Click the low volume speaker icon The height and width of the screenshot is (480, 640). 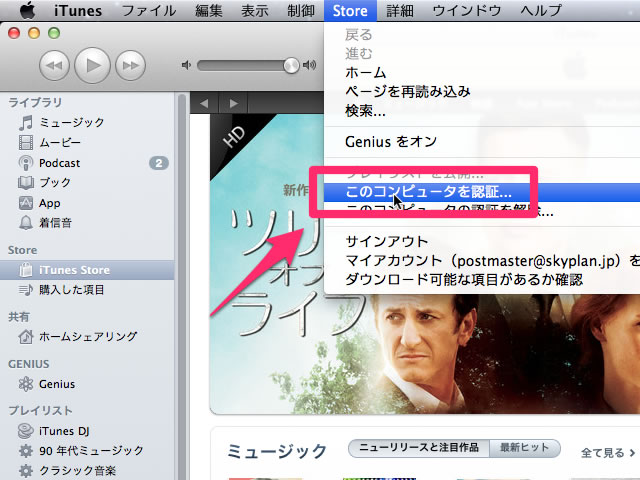(186, 65)
